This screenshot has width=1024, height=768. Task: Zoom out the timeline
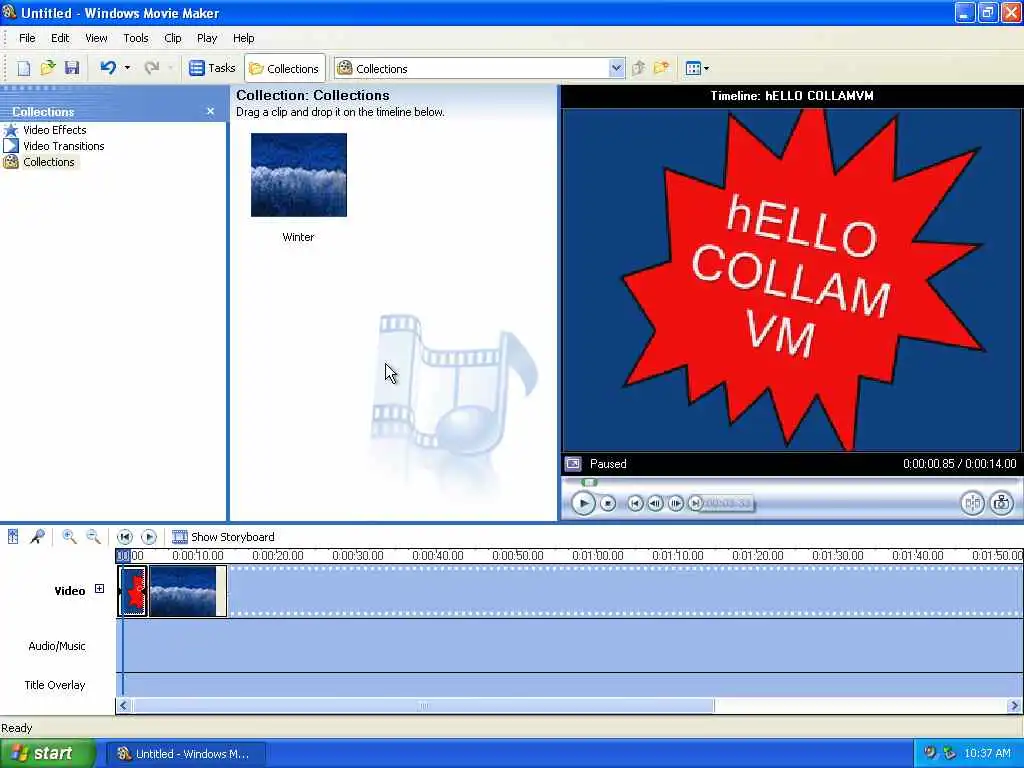pyautogui.click(x=93, y=537)
